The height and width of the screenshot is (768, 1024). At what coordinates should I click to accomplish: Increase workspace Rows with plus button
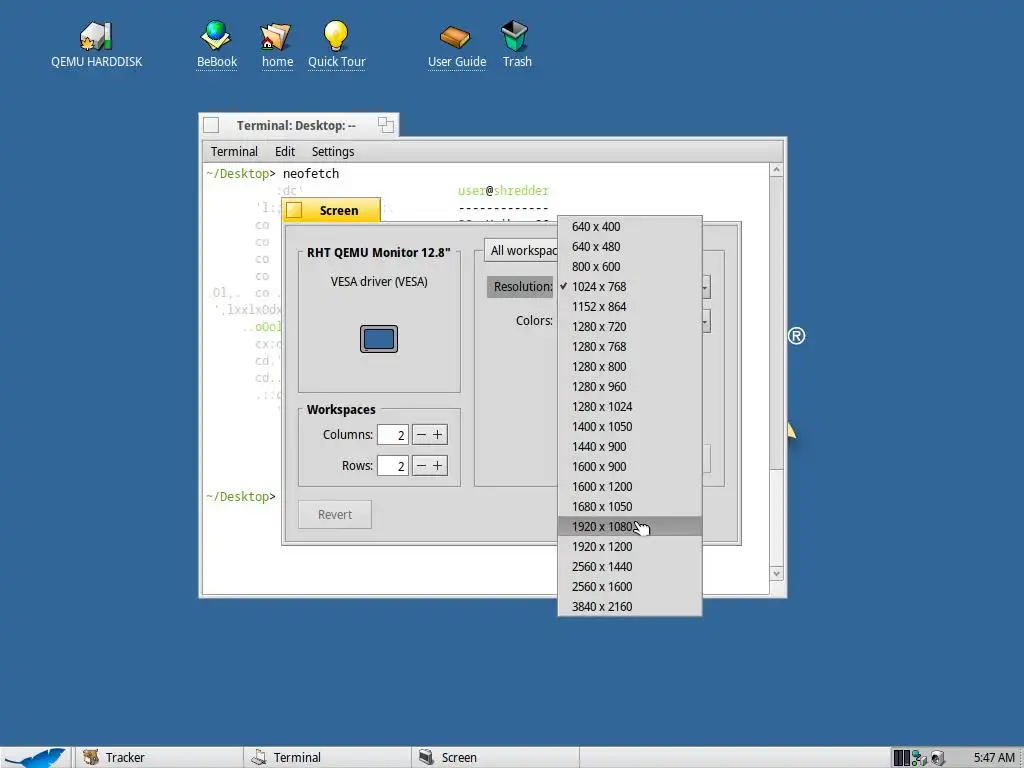438,466
